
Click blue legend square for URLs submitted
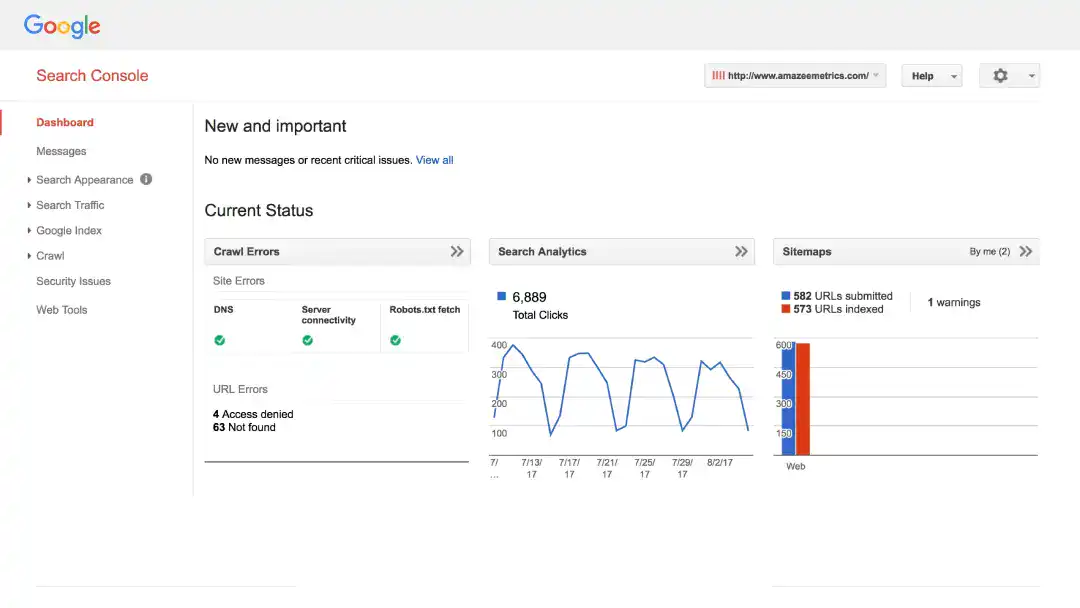coord(785,295)
